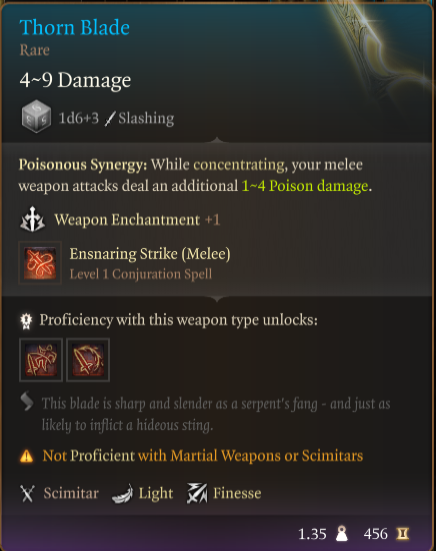
Task: Click the proficiency badge icon
Action: 26,321
